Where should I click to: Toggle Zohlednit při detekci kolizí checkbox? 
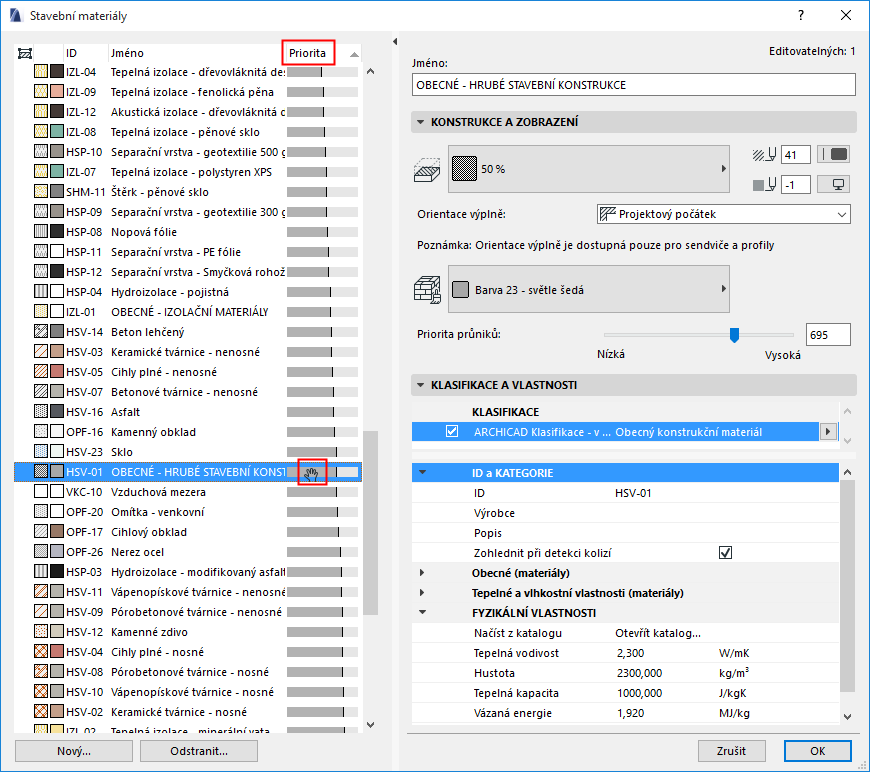(x=725, y=553)
